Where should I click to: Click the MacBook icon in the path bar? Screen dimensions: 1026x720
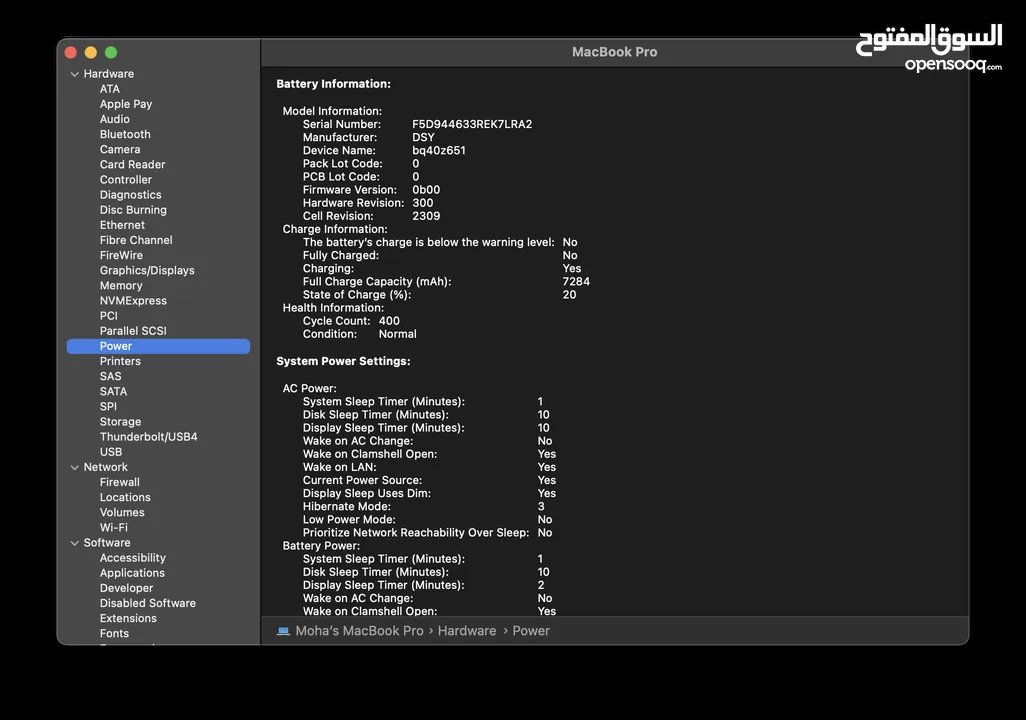[283, 631]
